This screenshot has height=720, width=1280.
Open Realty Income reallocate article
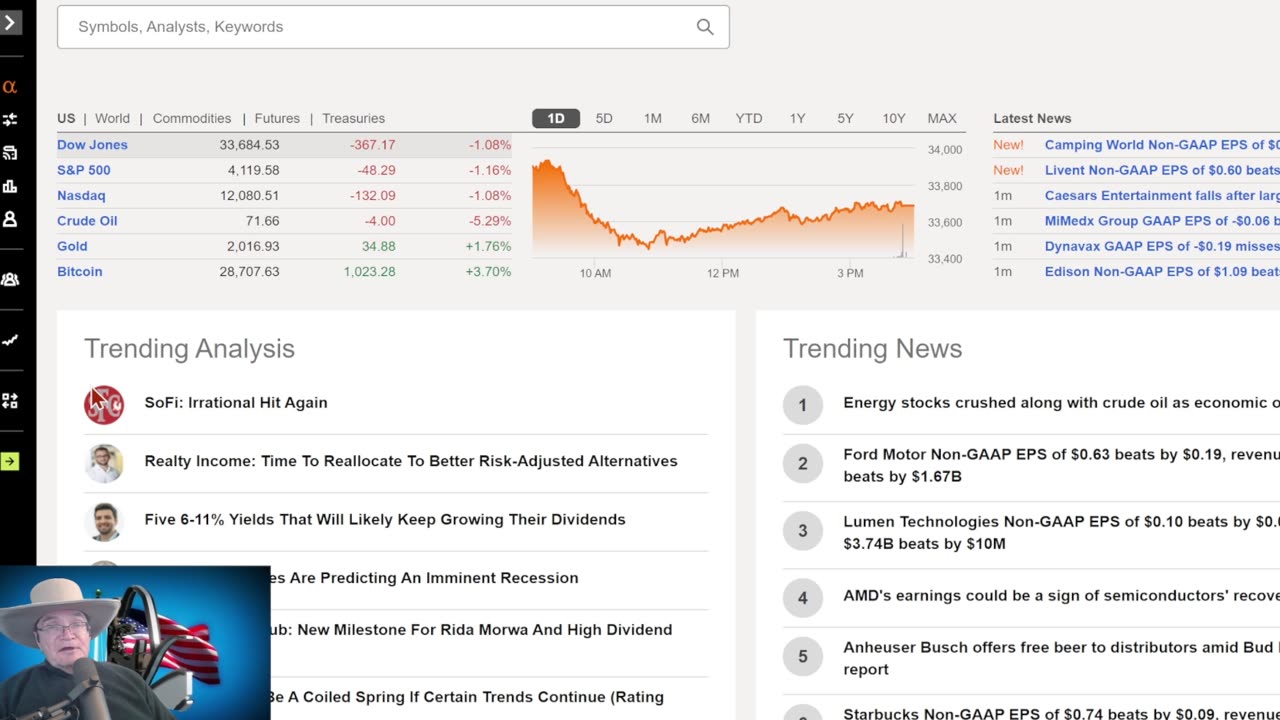click(x=411, y=461)
